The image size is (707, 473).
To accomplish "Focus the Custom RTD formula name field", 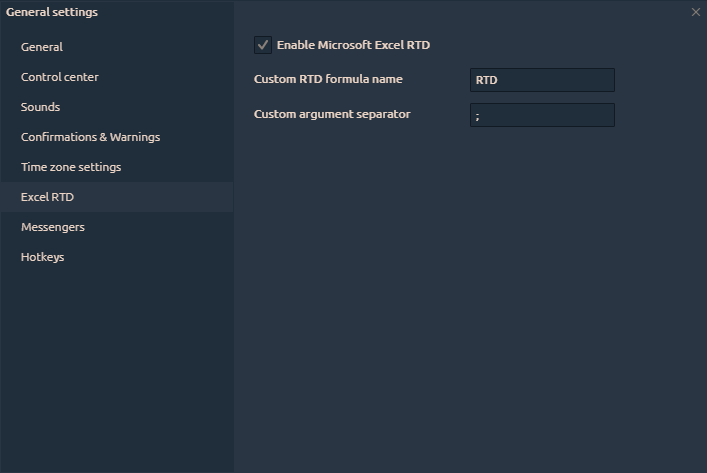I will [542, 80].
